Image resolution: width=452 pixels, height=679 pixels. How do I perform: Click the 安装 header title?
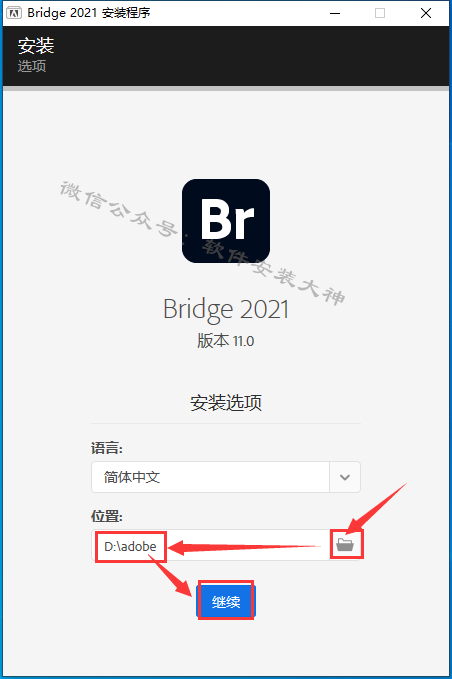click(36, 45)
